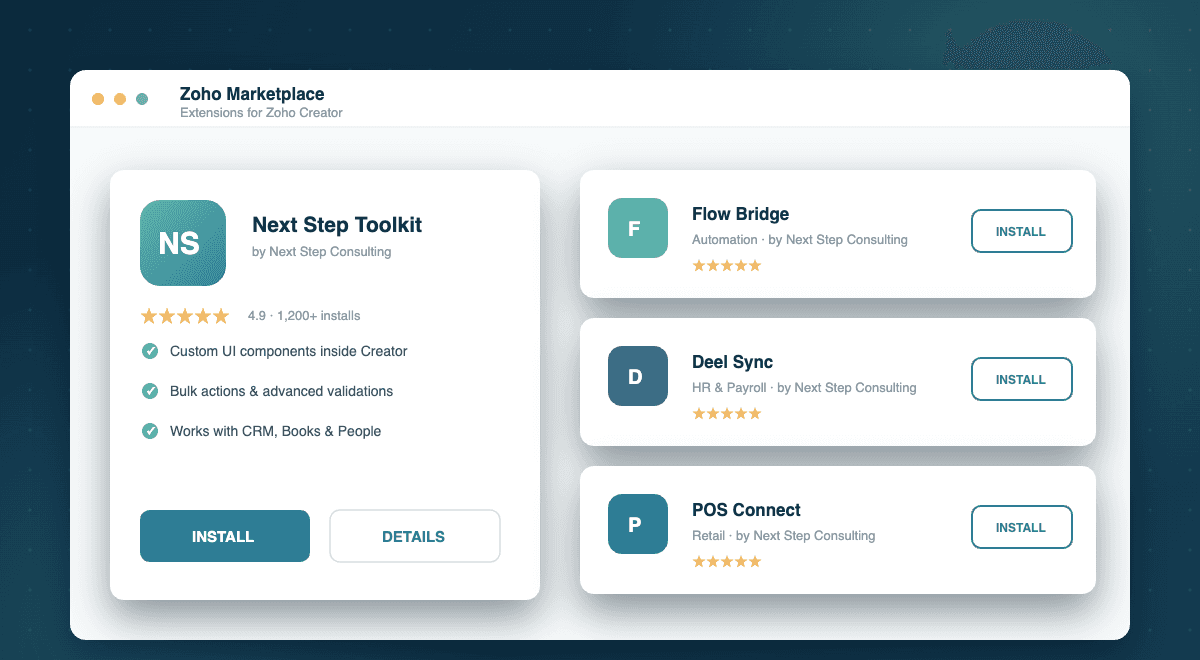This screenshot has height=660, width=1200.
Task: Install the POS Connect extension
Action: pyautogui.click(x=1022, y=527)
